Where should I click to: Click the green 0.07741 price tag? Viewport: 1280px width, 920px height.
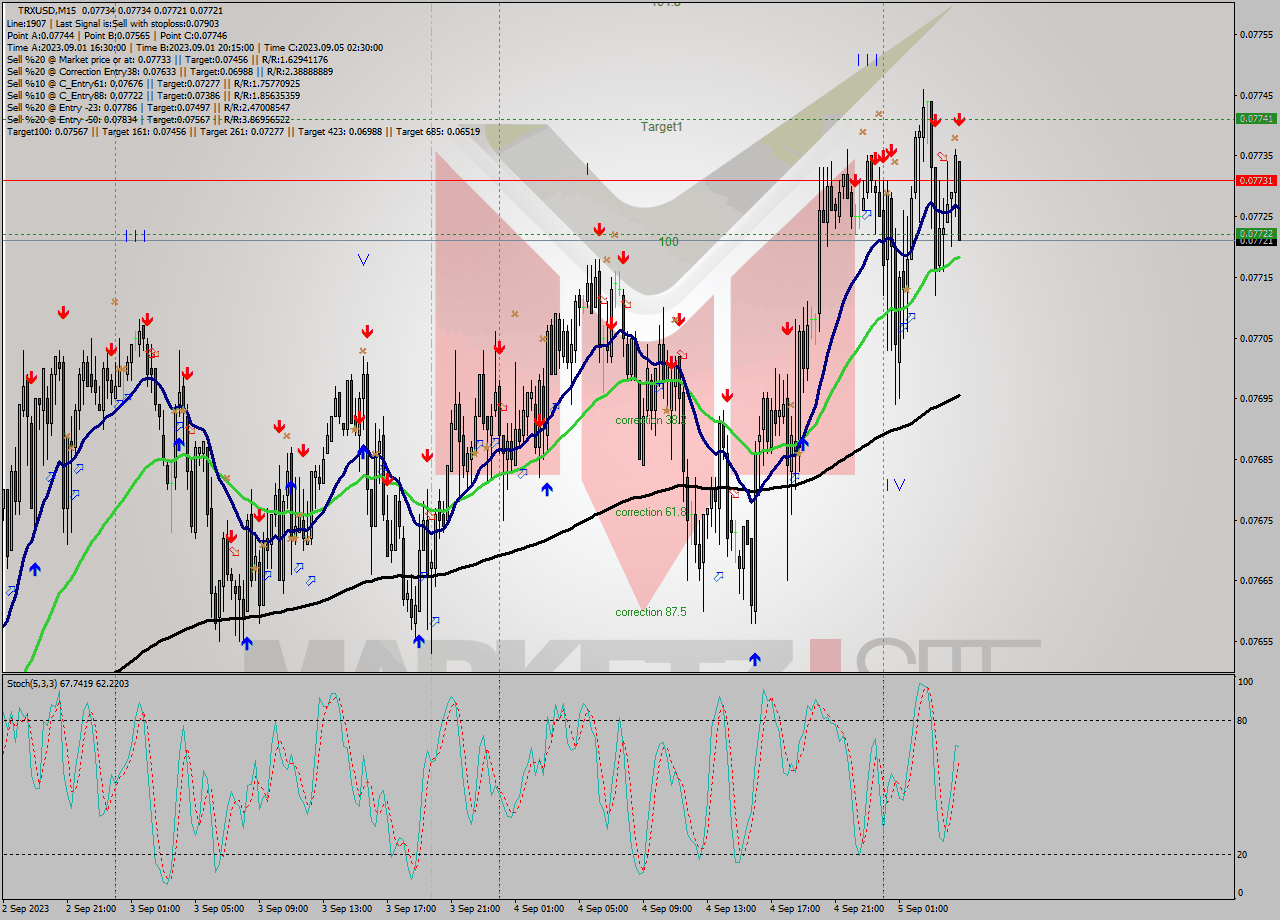click(x=1255, y=118)
